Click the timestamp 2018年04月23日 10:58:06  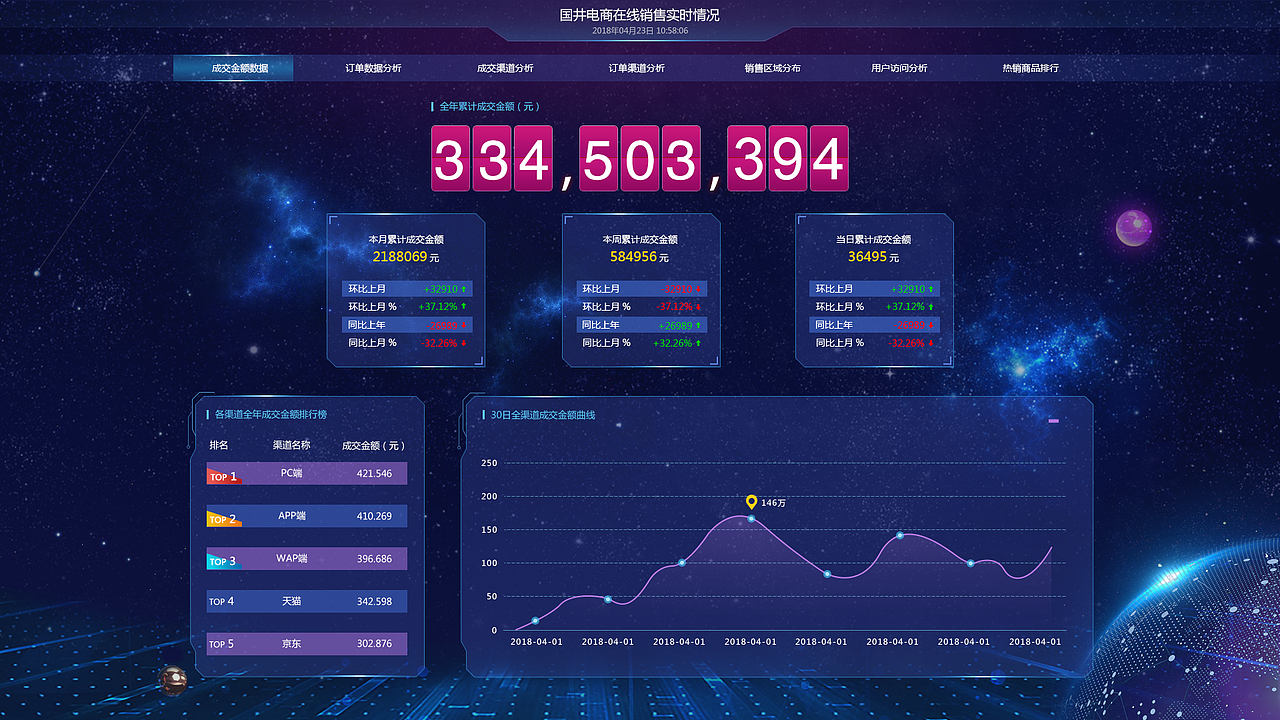coord(640,31)
